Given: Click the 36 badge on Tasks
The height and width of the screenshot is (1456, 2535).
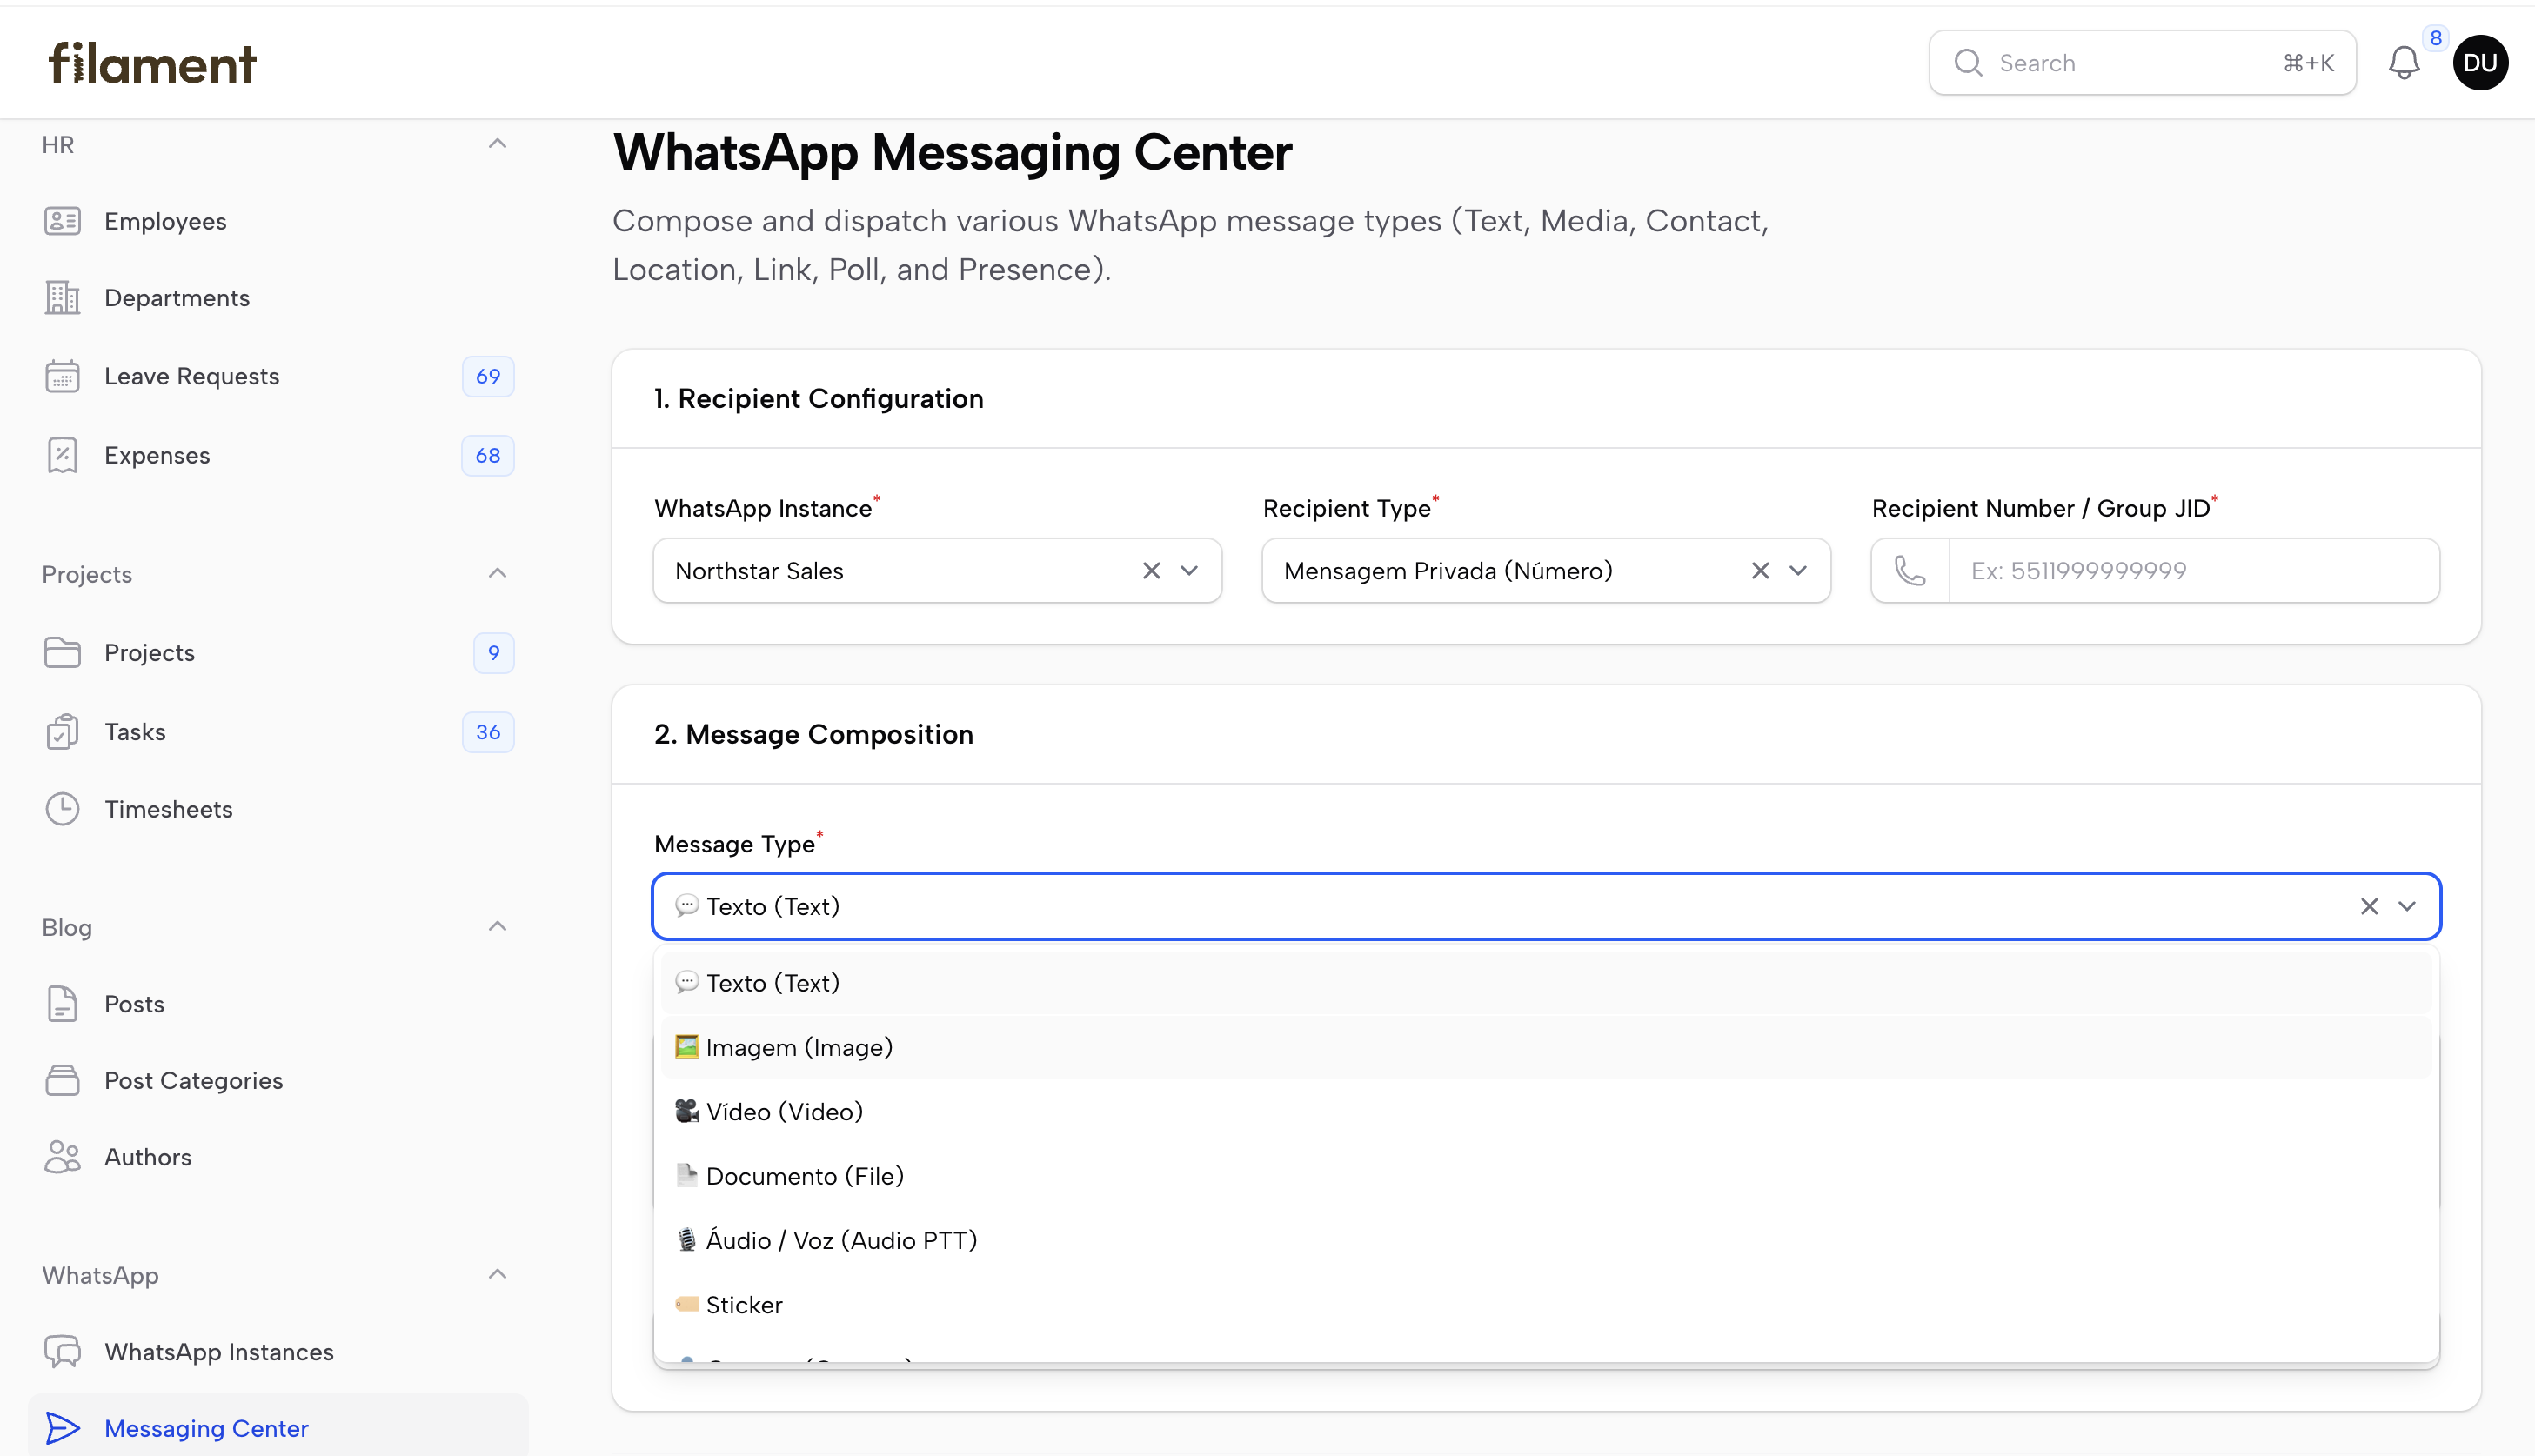Looking at the screenshot, I should tap(488, 731).
